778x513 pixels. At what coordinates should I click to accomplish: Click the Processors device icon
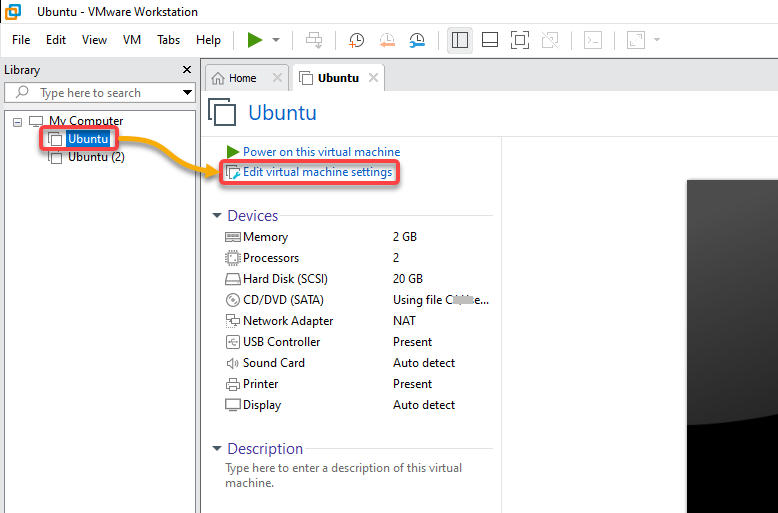[232, 258]
